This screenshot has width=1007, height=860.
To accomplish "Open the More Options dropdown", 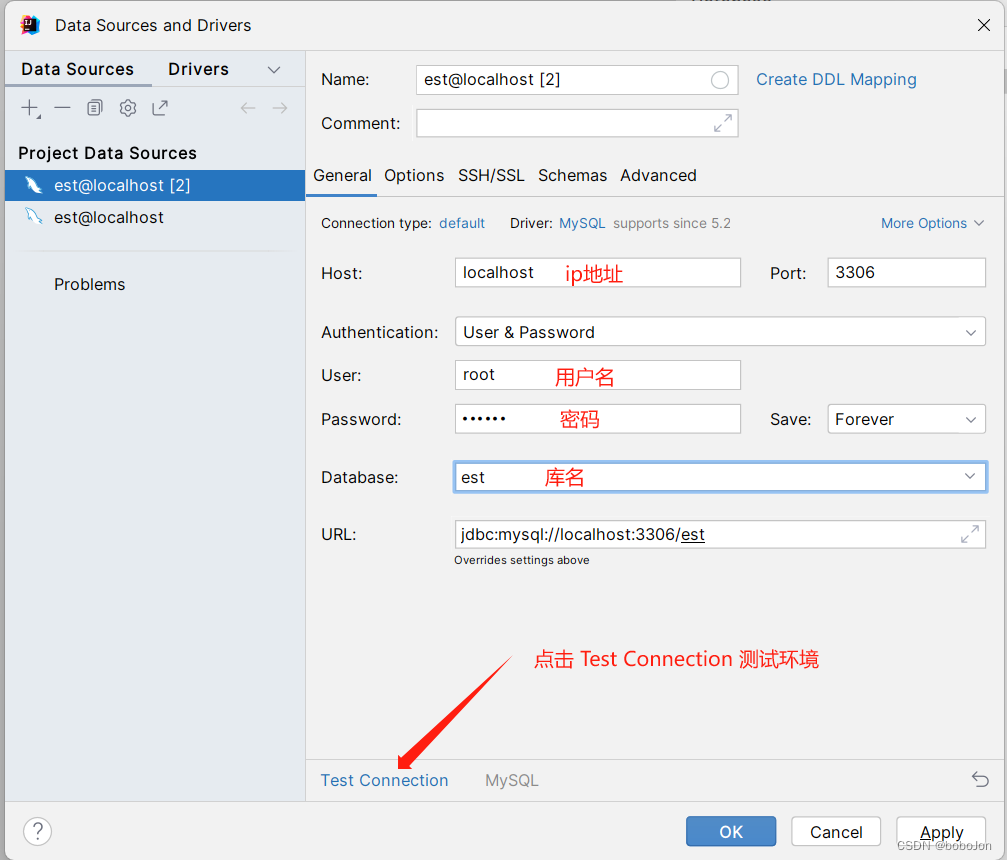I will pos(932,223).
